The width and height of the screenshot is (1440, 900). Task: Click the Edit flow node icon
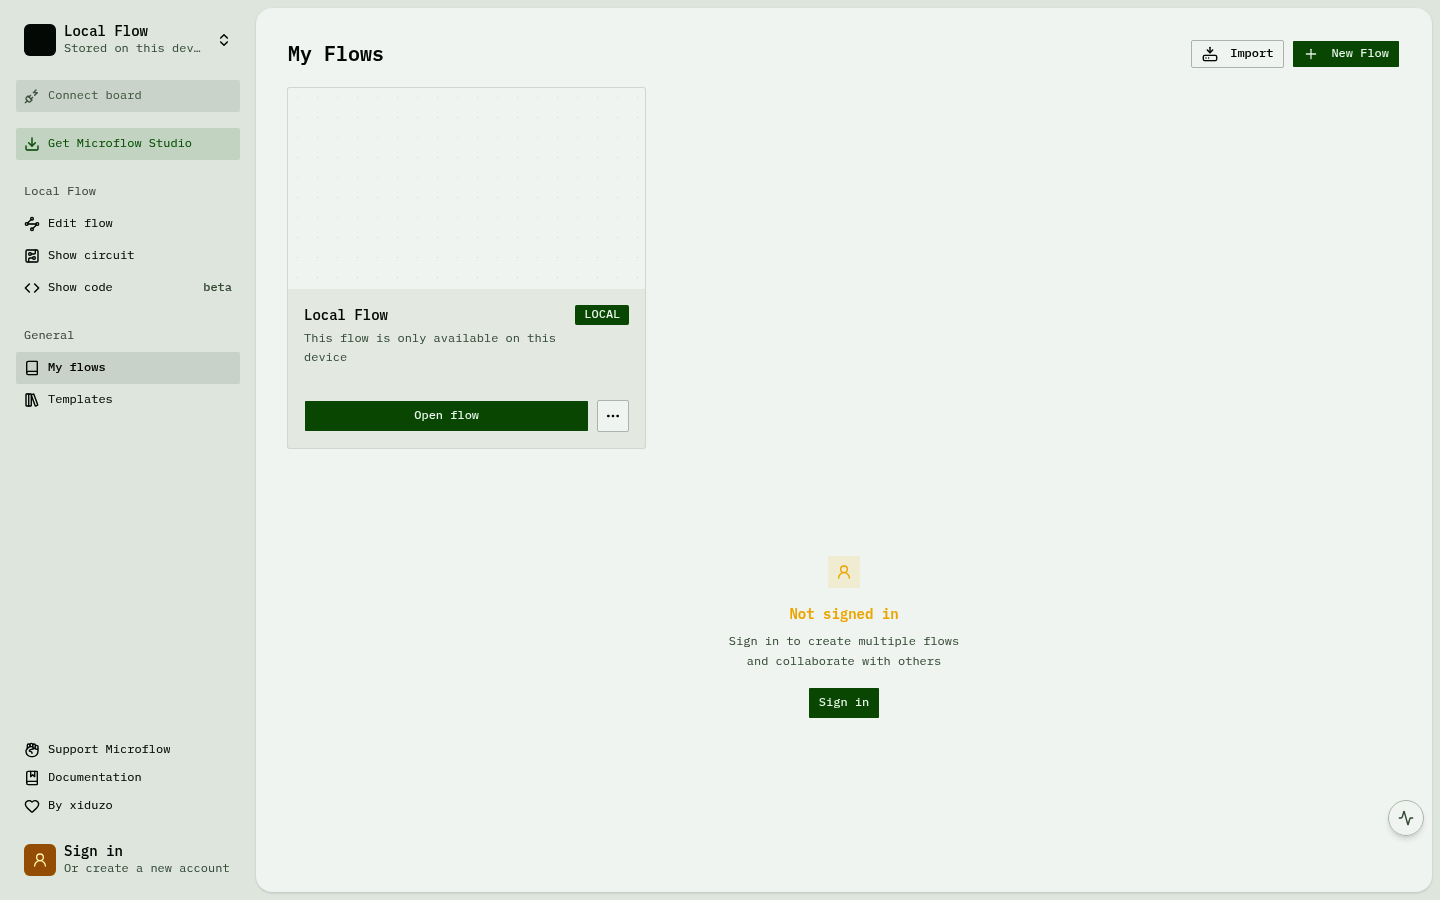click(32, 224)
